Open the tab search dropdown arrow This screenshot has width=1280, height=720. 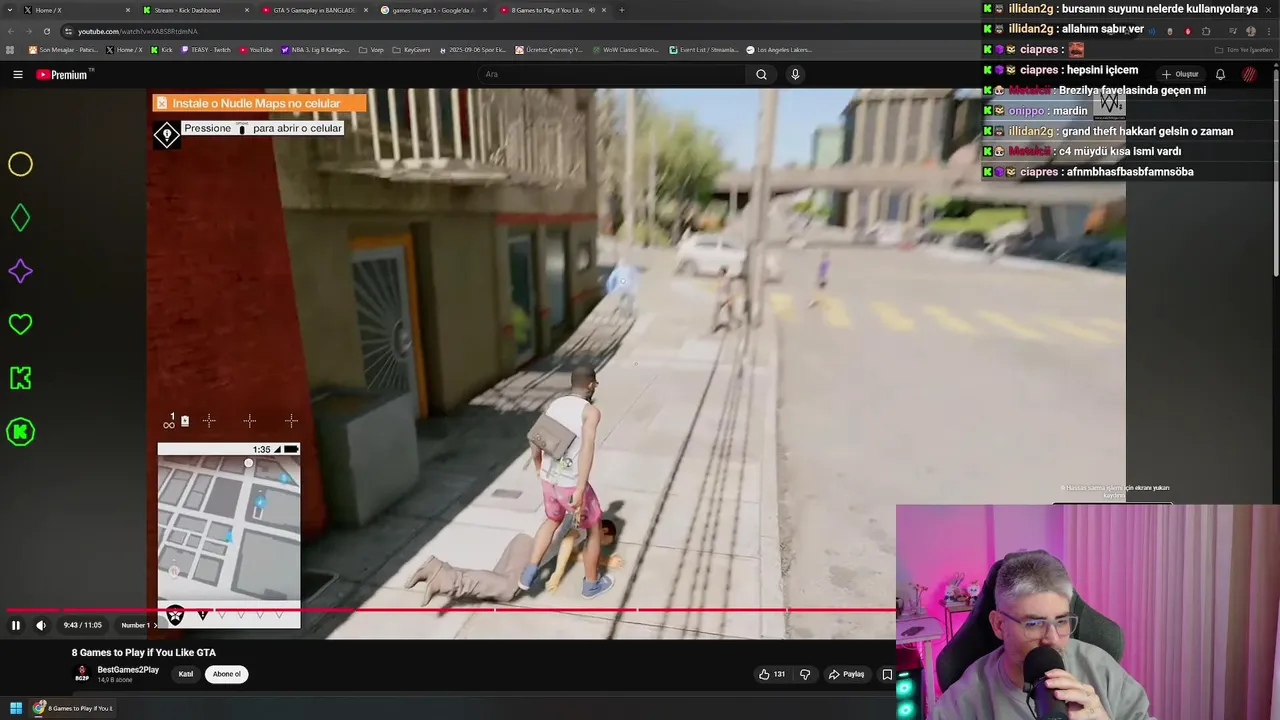coord(9,10)
